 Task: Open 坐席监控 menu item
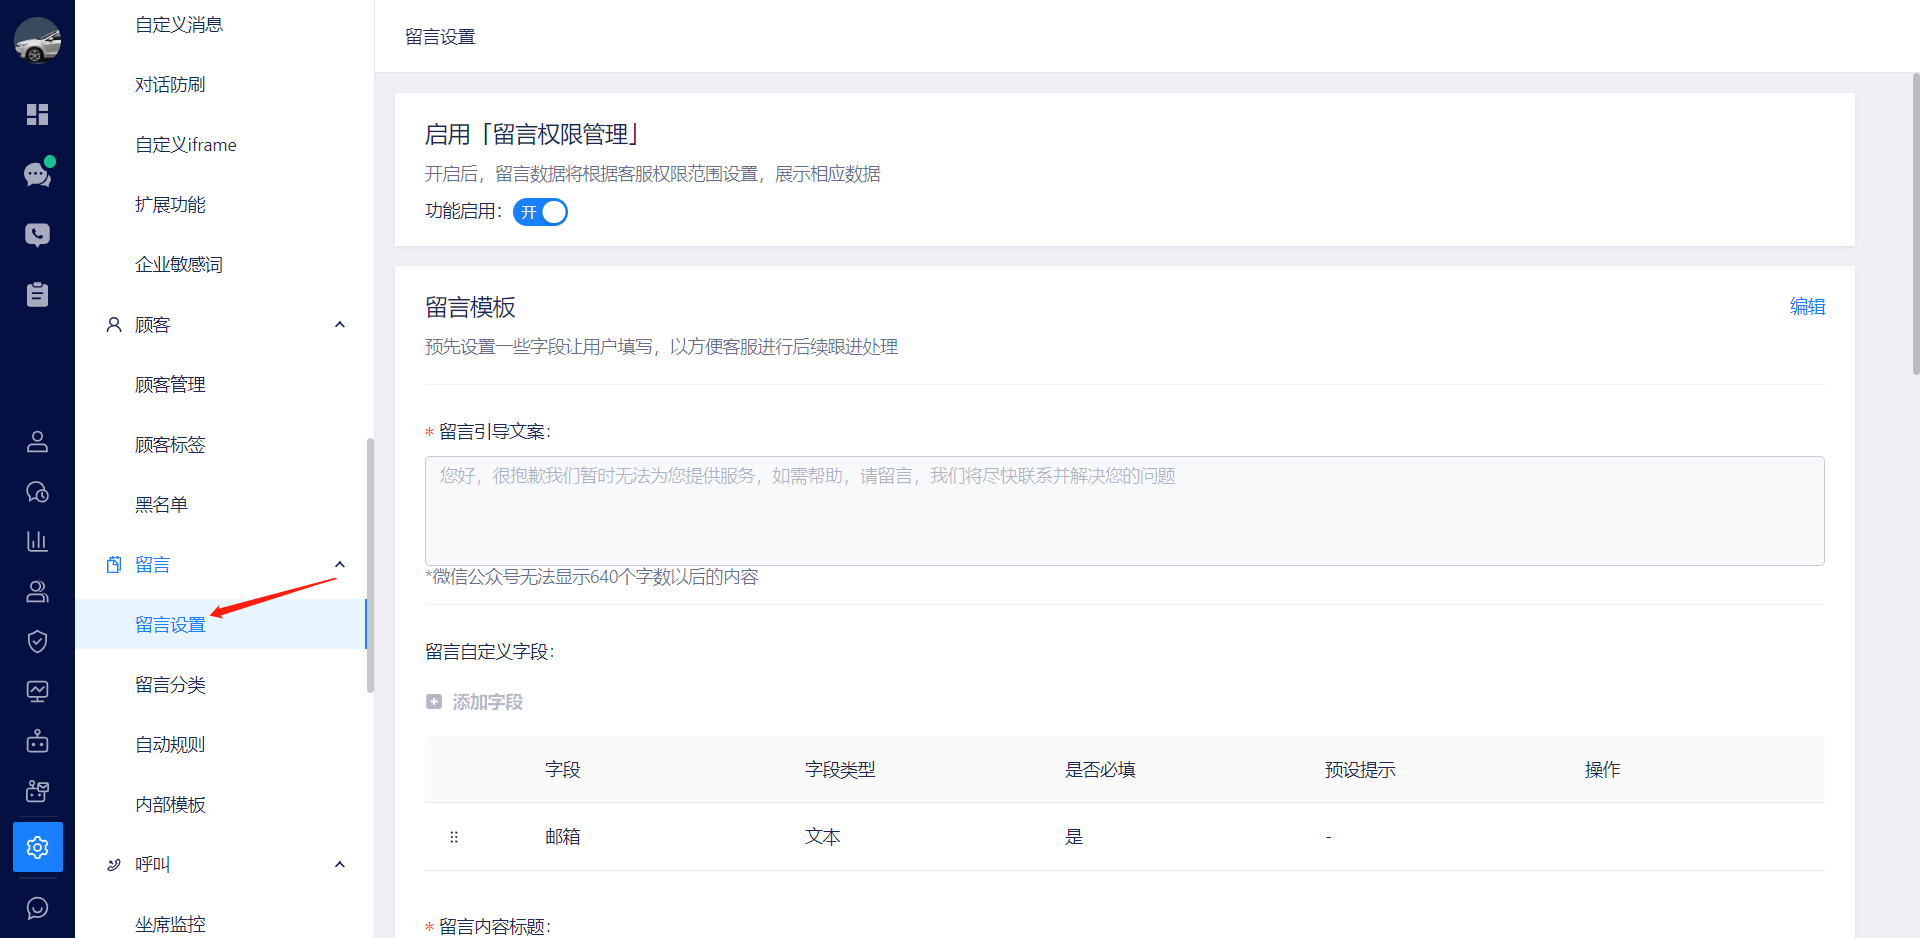point(170,924)
